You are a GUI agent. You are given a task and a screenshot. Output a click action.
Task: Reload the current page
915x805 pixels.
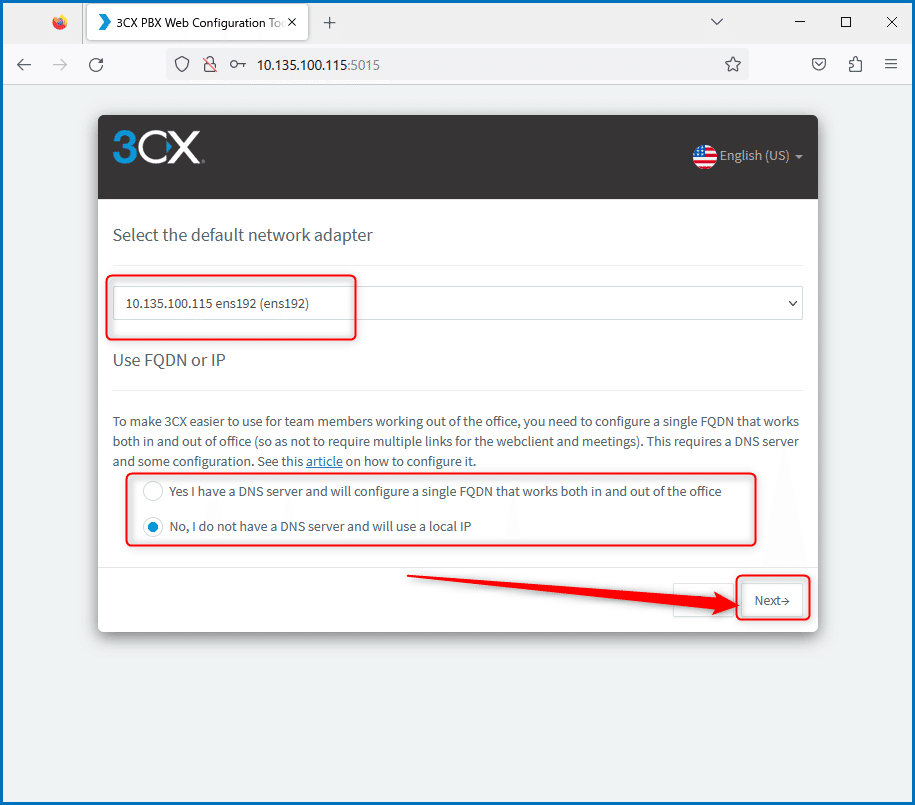96,65
